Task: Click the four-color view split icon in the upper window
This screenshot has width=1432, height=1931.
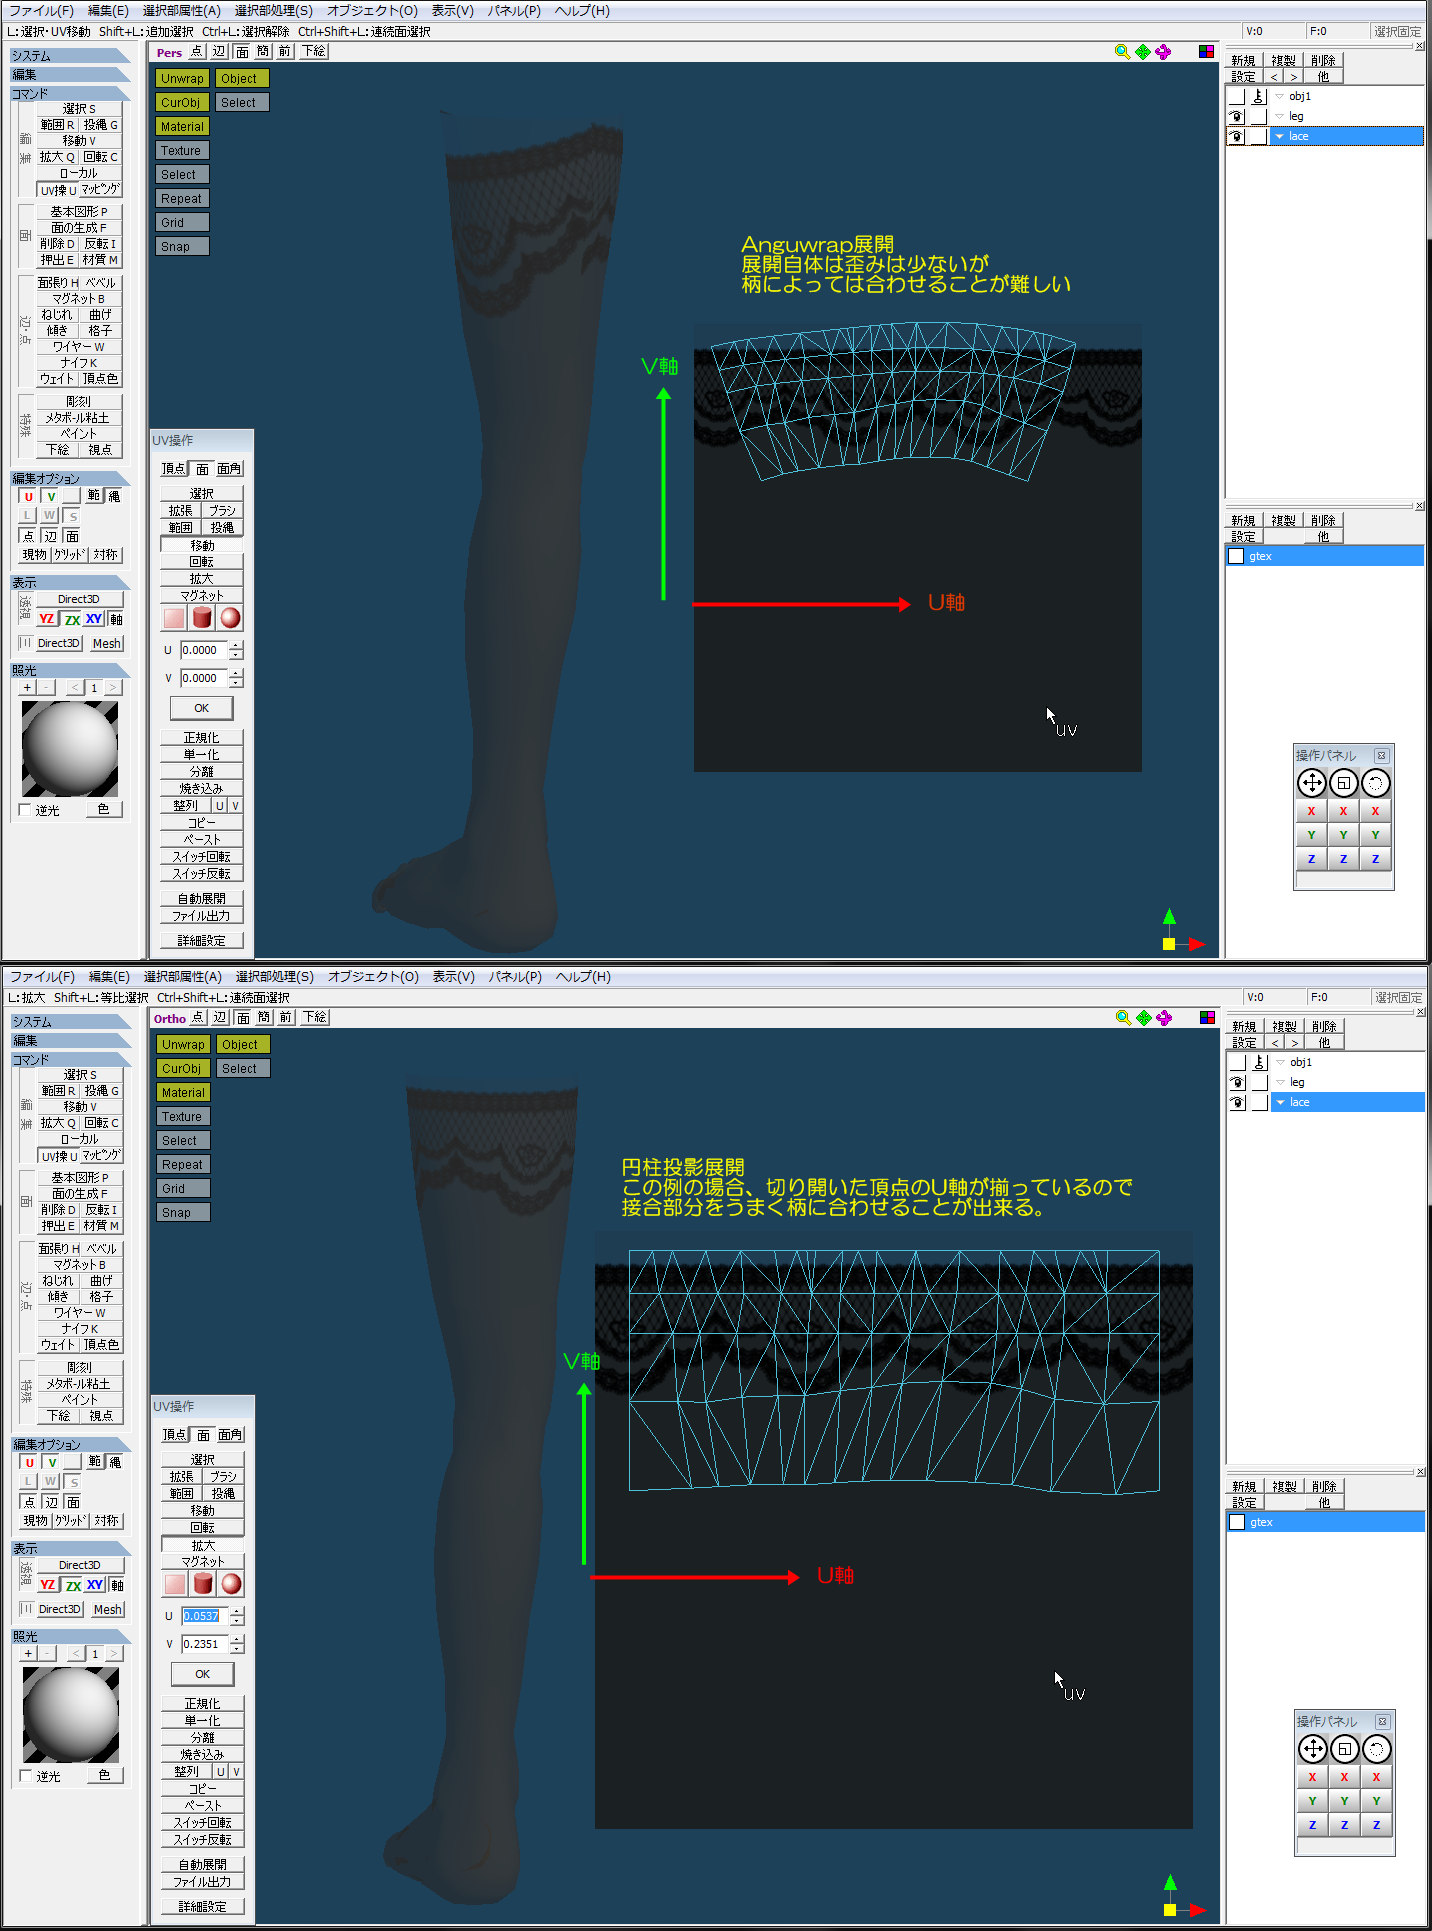Action: pyautogui.click(x=1206, y=52)
